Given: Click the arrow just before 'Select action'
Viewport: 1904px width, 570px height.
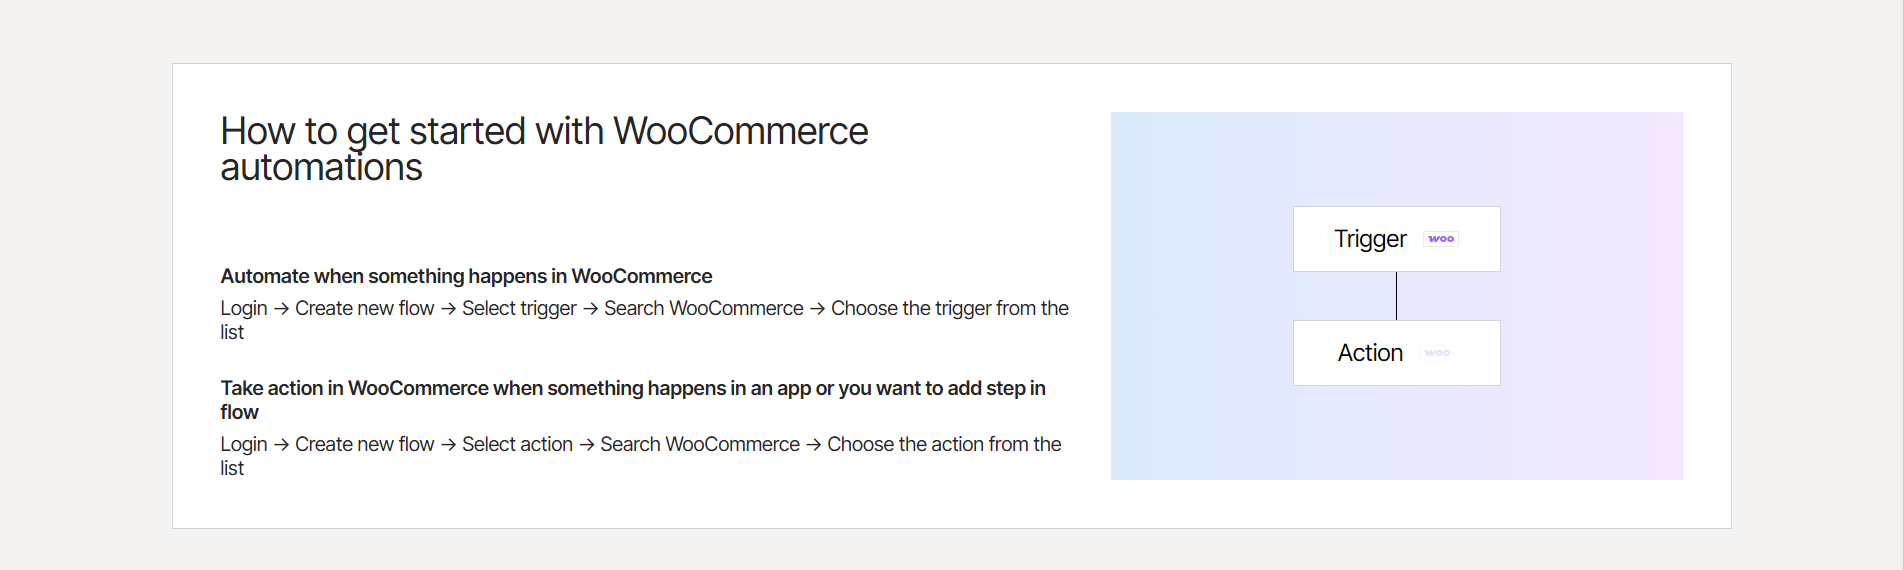Looking at the screenshot, I should (448, 445).
